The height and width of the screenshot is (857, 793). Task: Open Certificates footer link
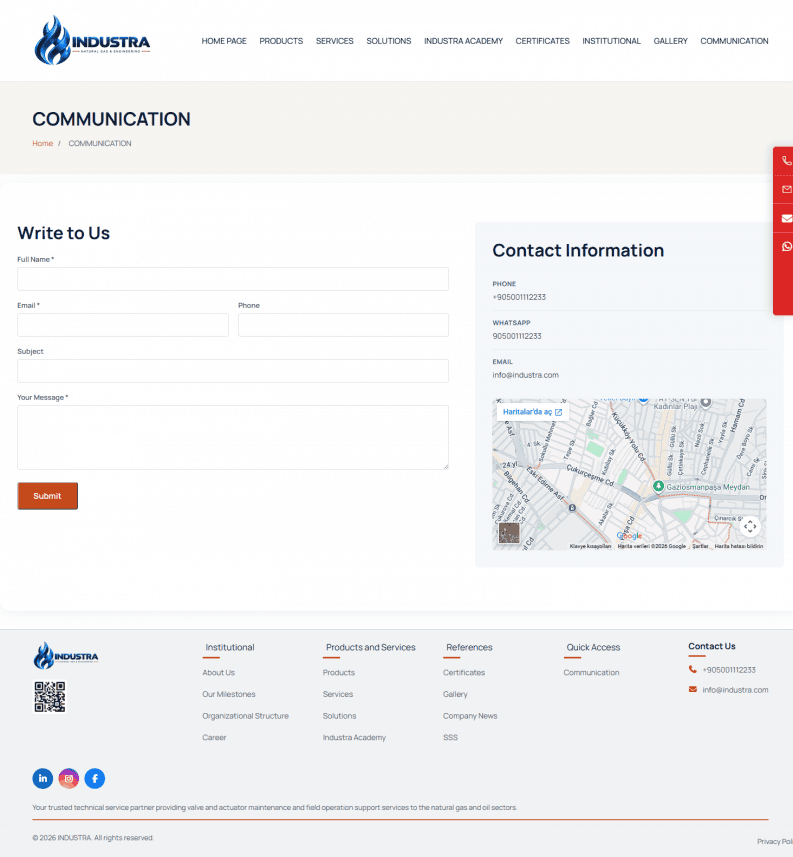tap(464, 672)
